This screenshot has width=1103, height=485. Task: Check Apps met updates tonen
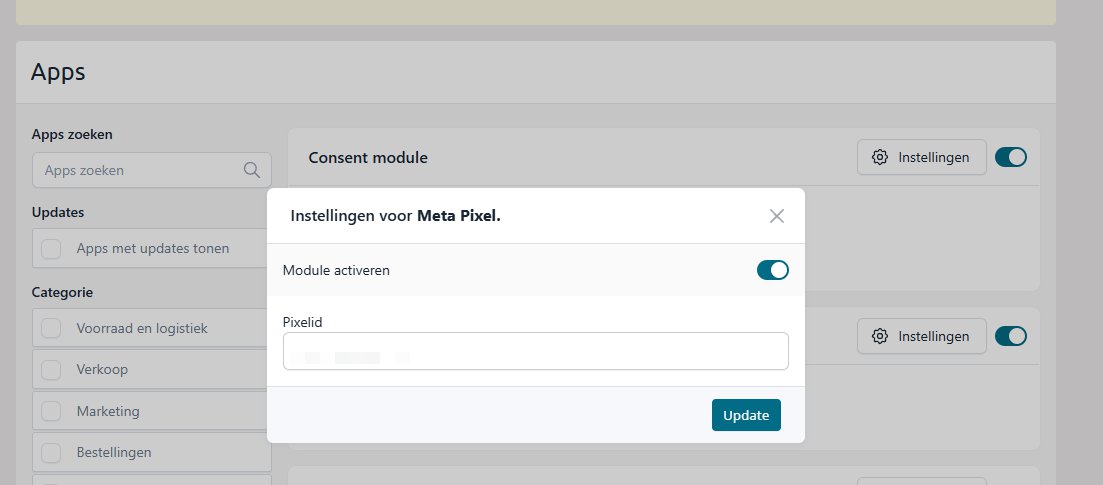[51, 248]
